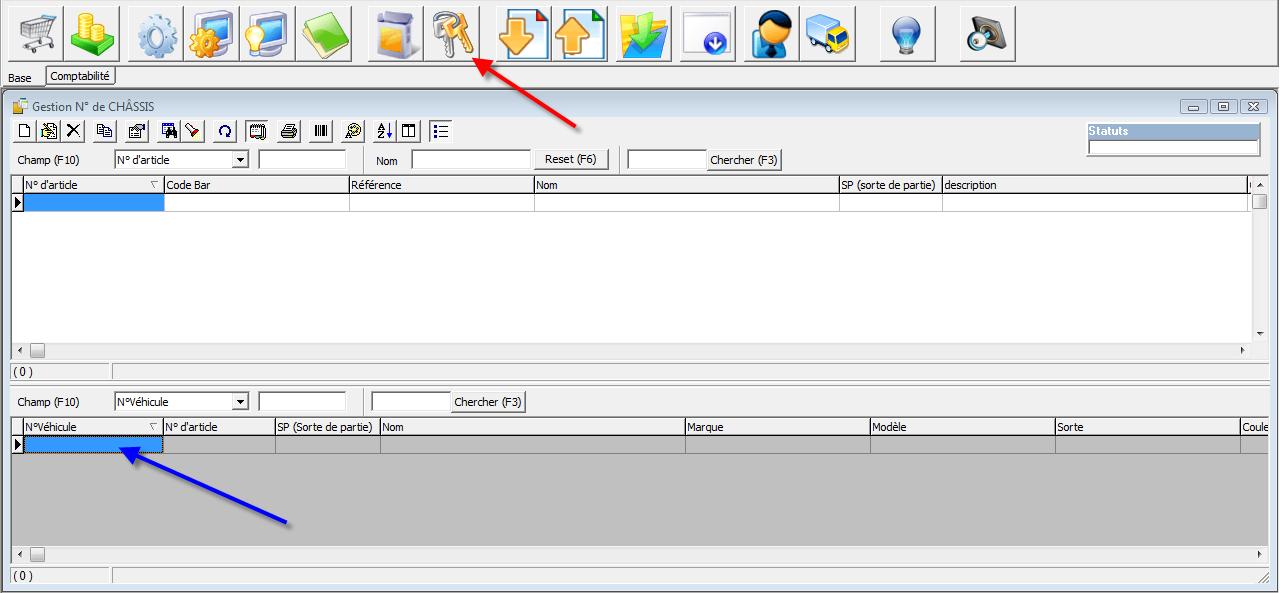Click the copy record icon
This screenshot has height=593, width=1280.
[x=104, y=130]
